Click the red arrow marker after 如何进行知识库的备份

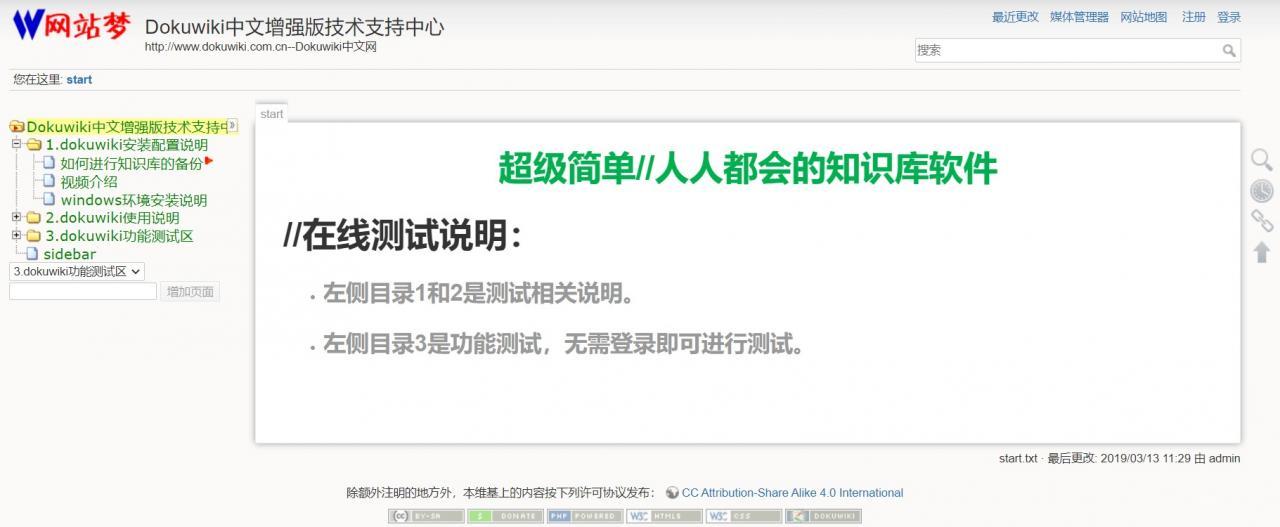[x=210, y=160]
